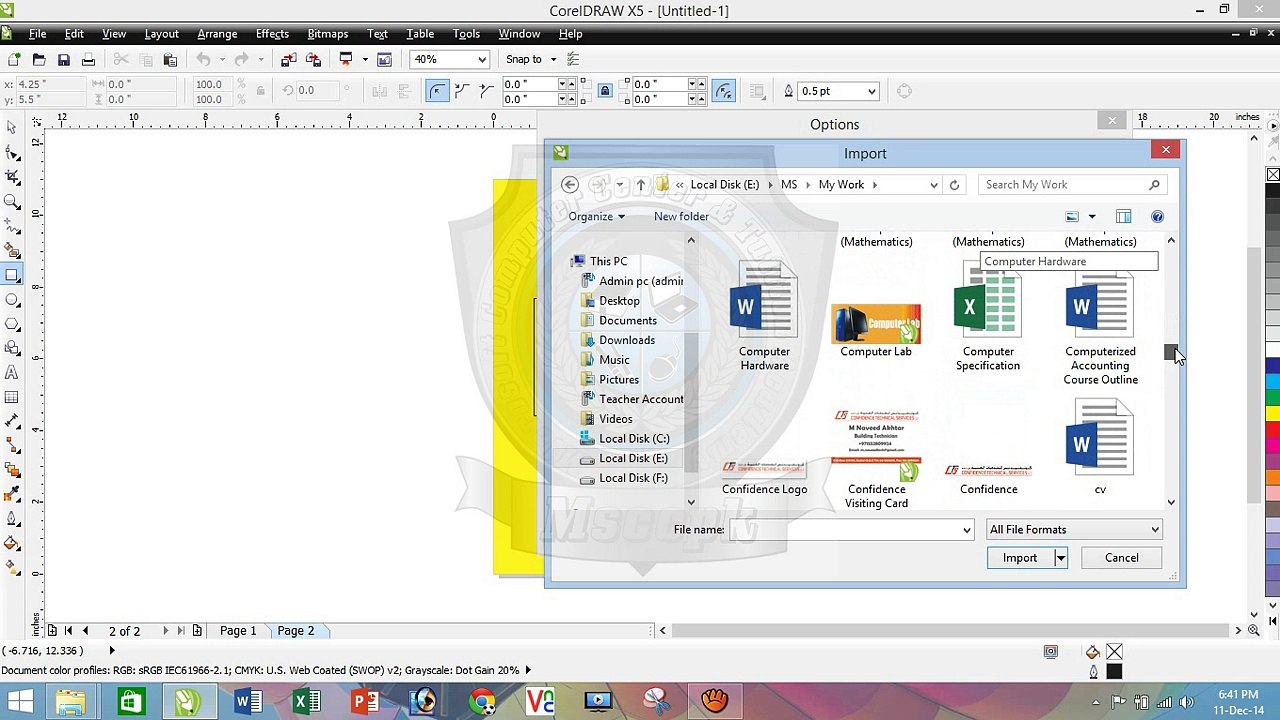Open the outline width 0.5 pt dropdown
The width and height of the screenshot is (1280, 720).
(x=872, y=91)
